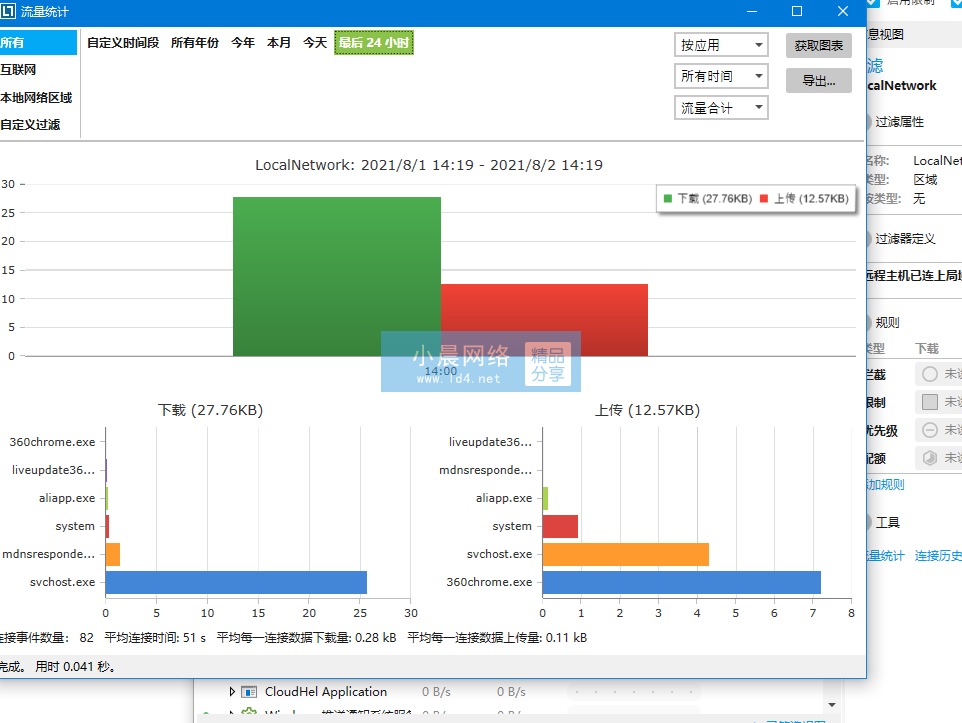Screen dimensions: 962x723
Task: Click the CloudHel Application icon in background list
Action: coord(249,692)
